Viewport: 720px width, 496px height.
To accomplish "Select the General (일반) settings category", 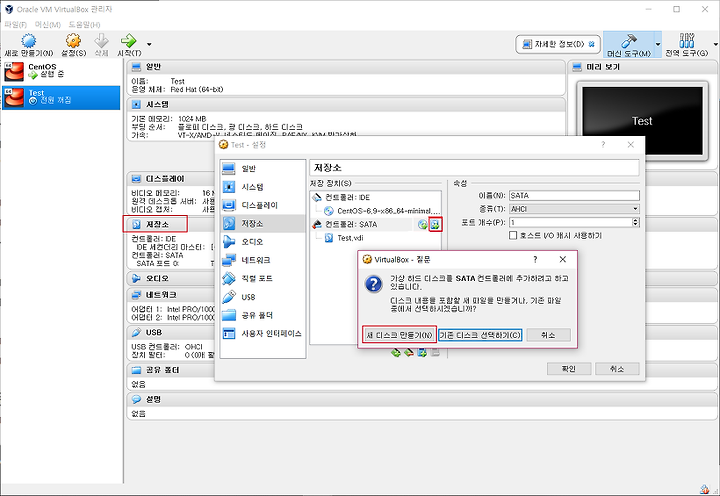I will click(263, 169).
